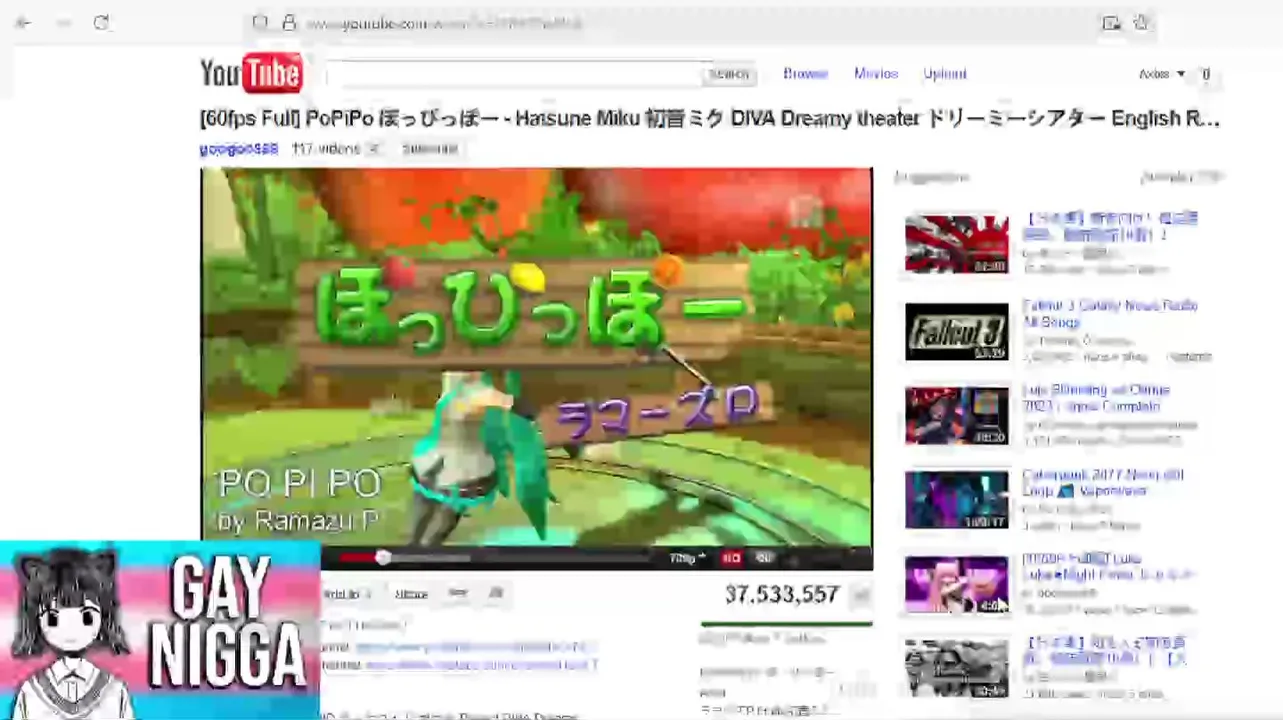Click the browser forward arrow
Viewport: 1283px width, 720px height.
(63, 23)
